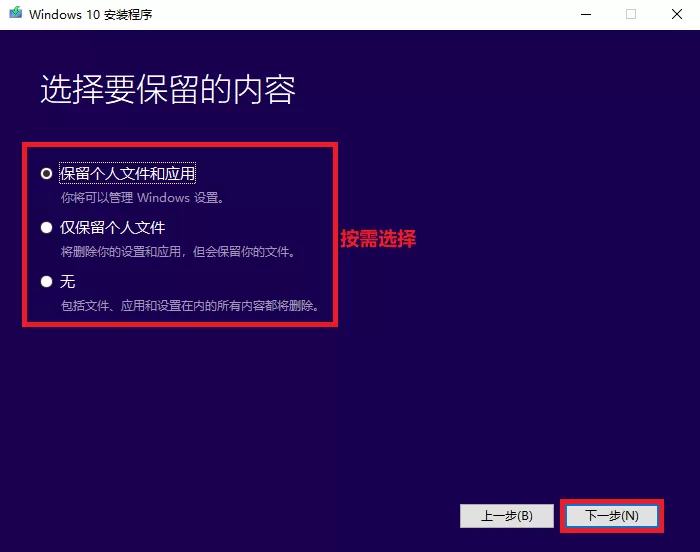Select the 保留个人文件和应用 radio button
This screenshot has height=552, width=700.
point(46,173)
